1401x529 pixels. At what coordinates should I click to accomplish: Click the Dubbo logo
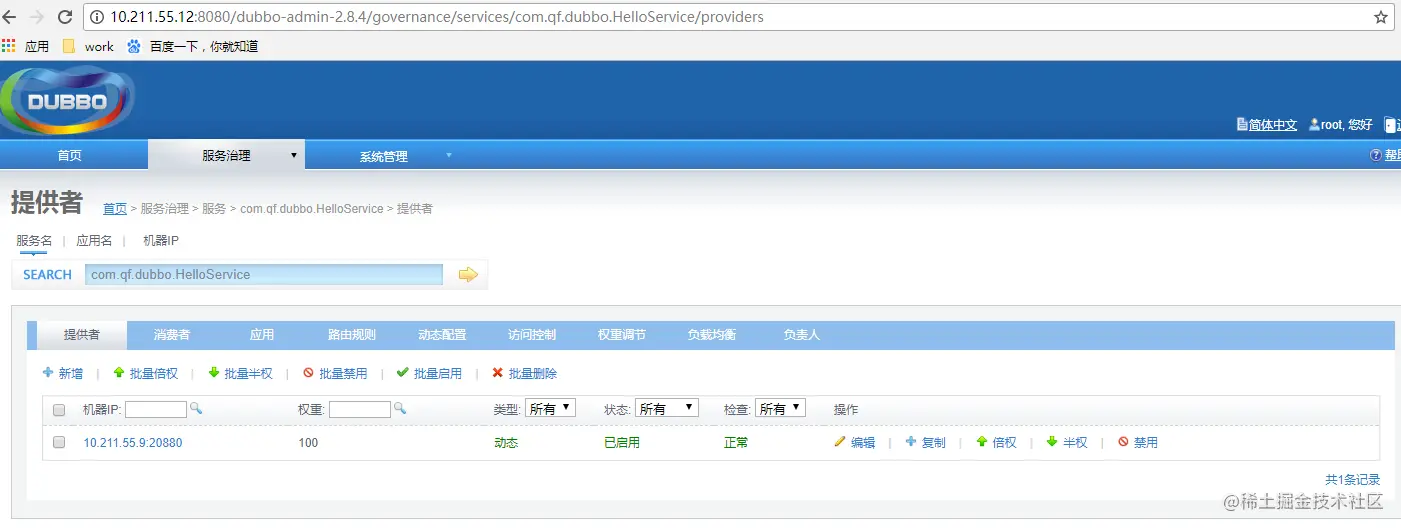tap(67, 100)
